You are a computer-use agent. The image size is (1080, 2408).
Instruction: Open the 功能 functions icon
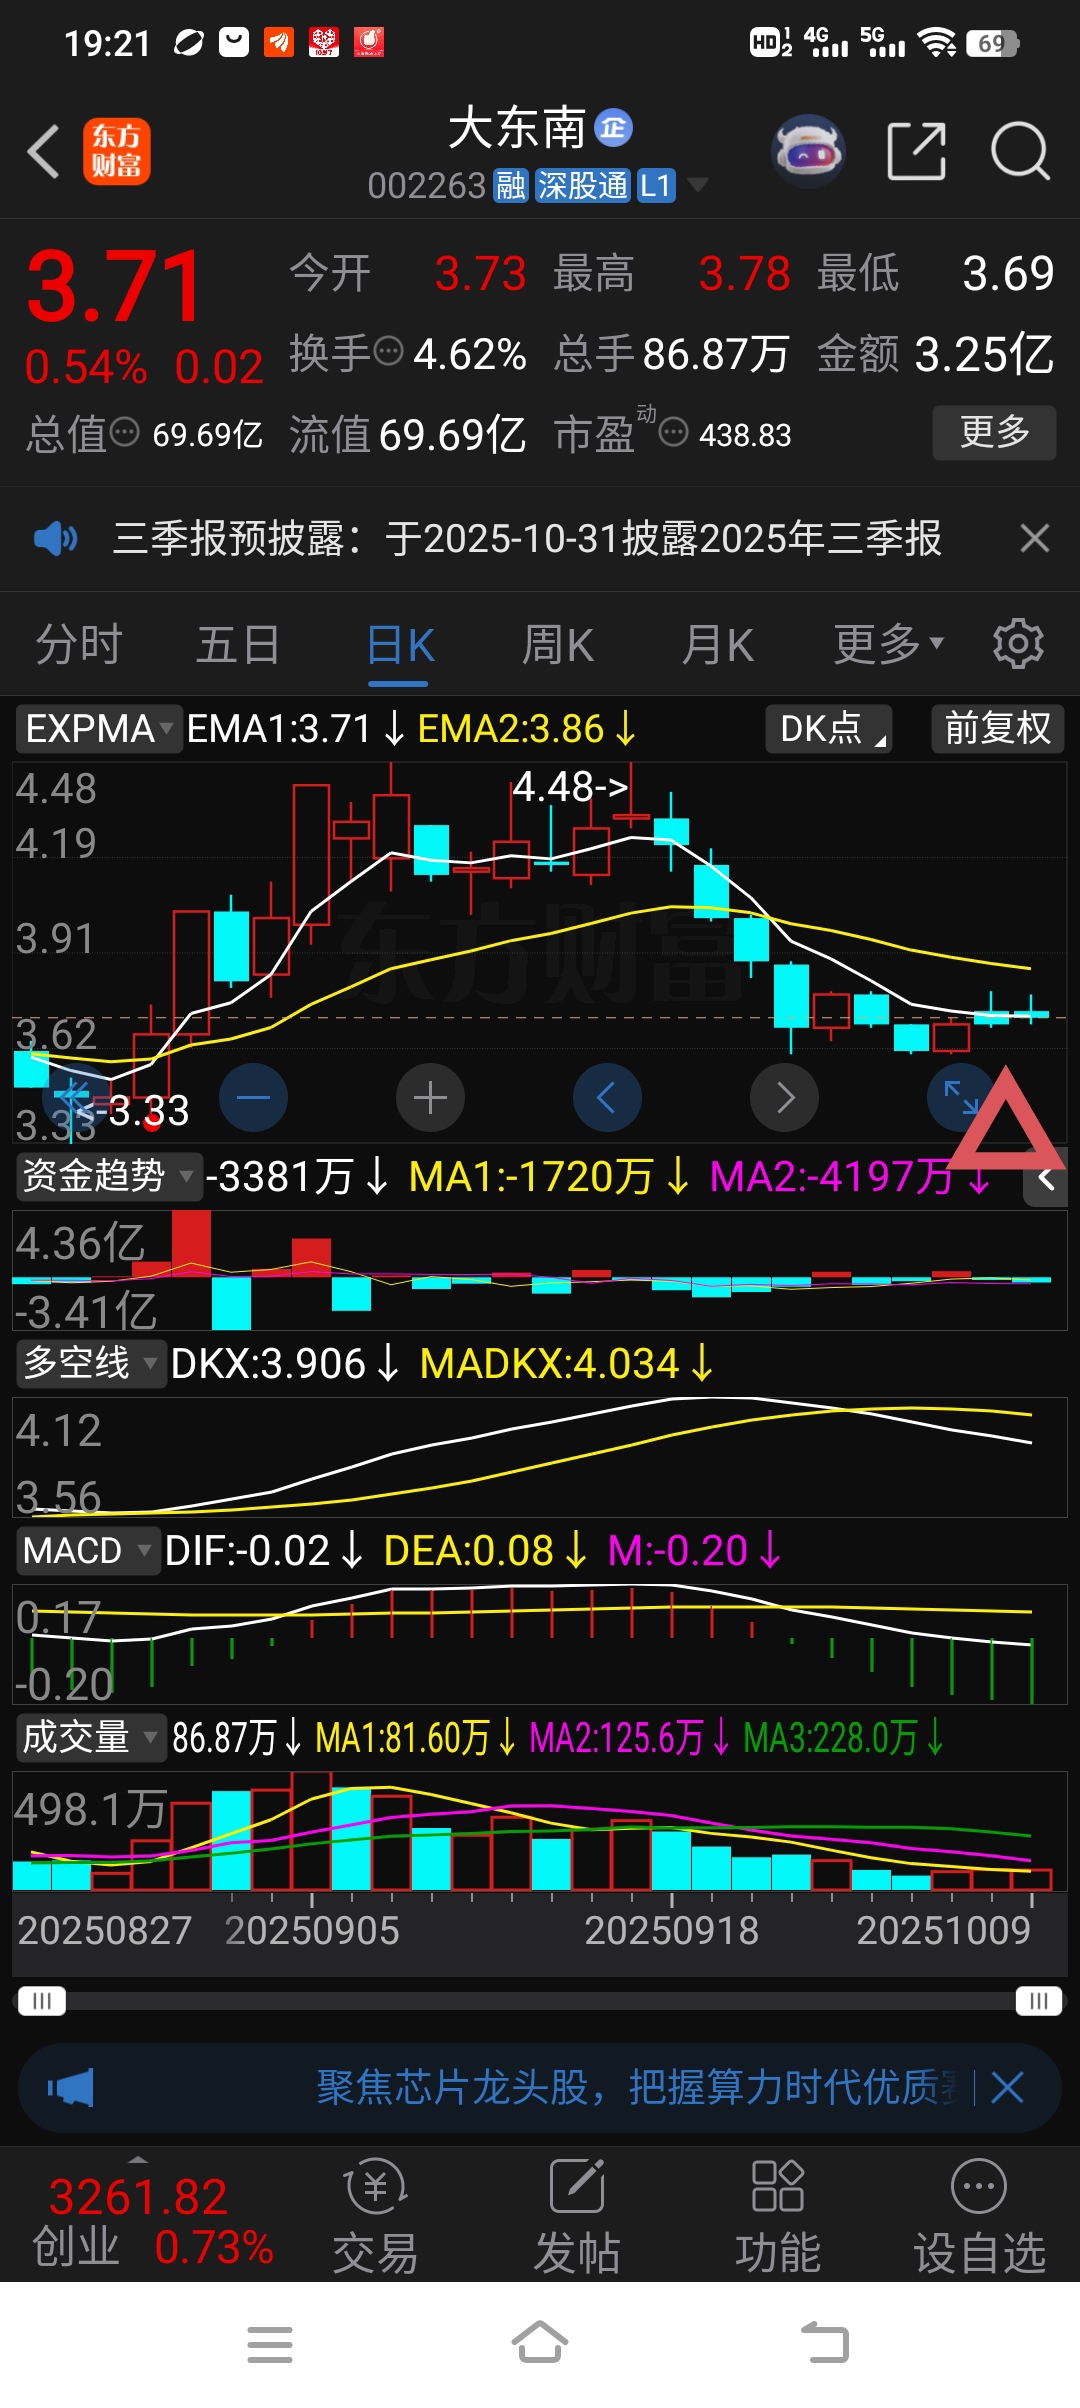(777, 2218)
